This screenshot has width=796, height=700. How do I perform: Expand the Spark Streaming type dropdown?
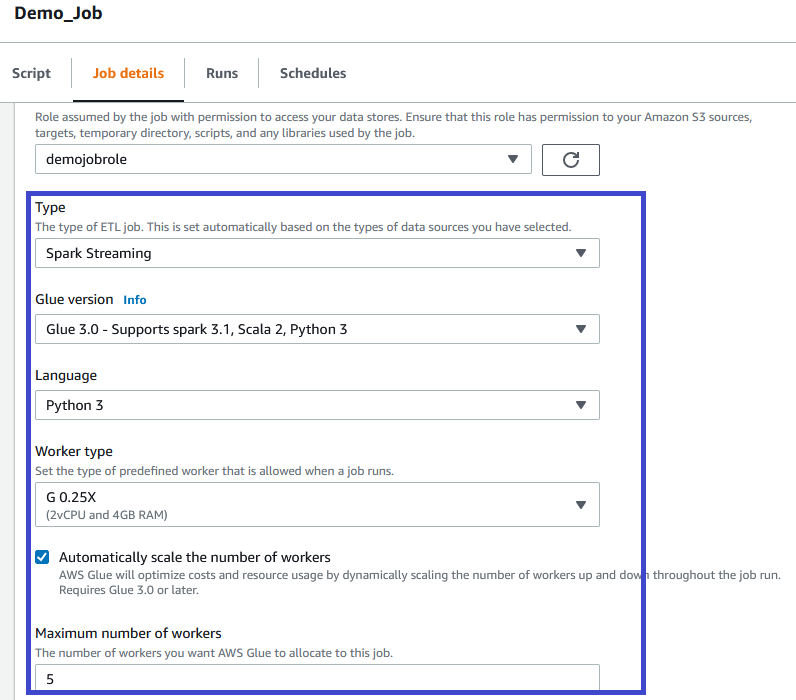[317, 253]
